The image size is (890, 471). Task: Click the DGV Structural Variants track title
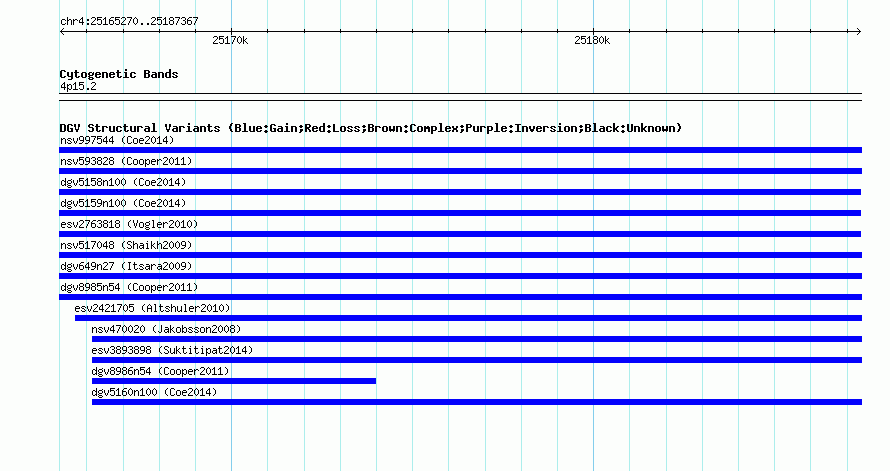371,128
